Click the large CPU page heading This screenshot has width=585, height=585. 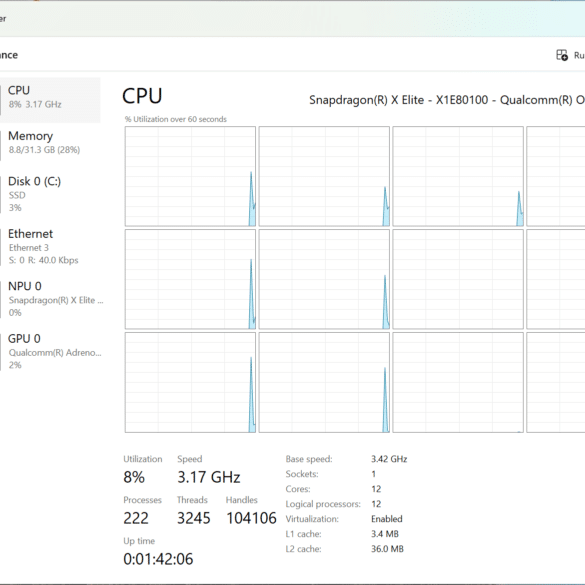142,96
